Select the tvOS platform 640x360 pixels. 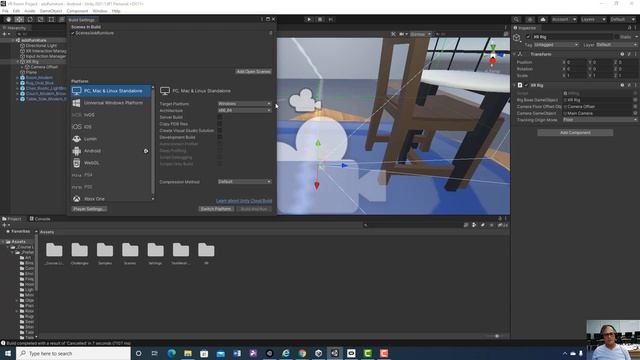(111, 115)
